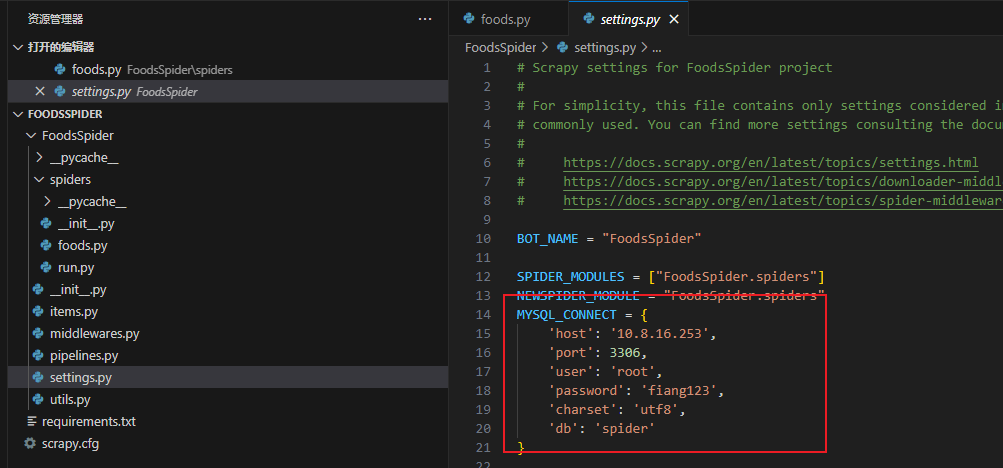Click Python icon beside items.py
This screenshot has height=468, width=1003.
click(x=38, y=312)
